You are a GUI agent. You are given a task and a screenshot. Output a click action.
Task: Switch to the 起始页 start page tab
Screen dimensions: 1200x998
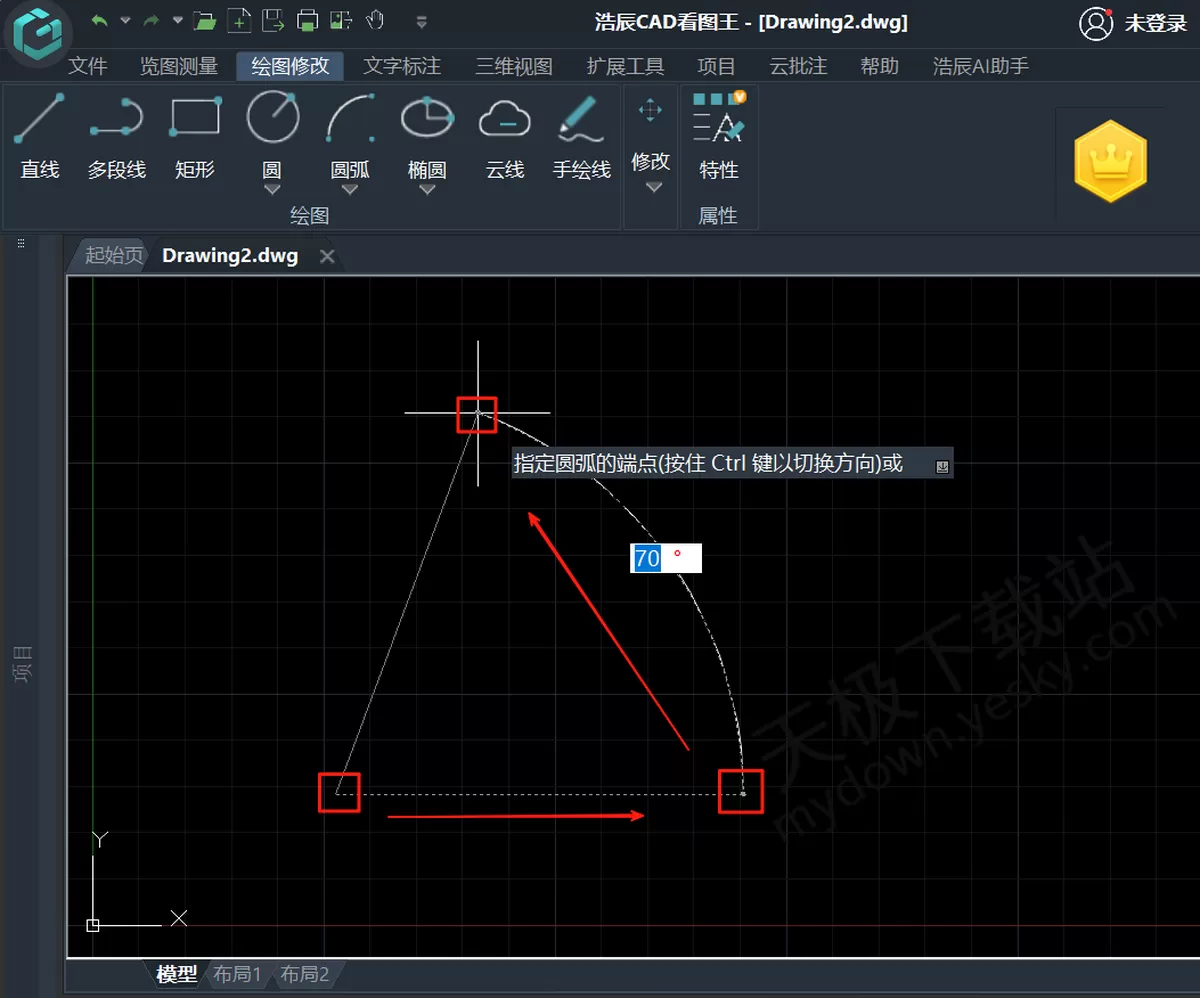pyautogui.click(x=112, y=256)
